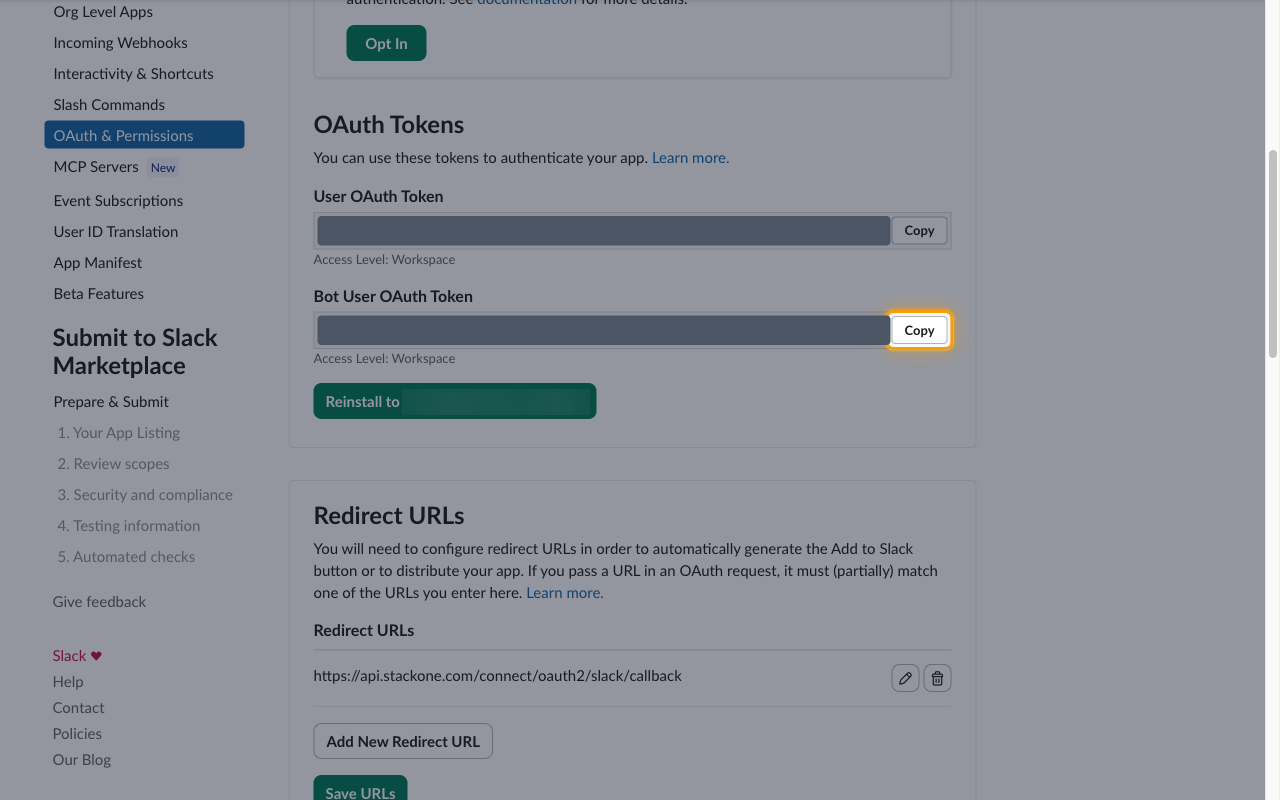This screenshot has height=800, width=1280.
Task: Add New Redirect URL
Action: click(x=403, y=741)
